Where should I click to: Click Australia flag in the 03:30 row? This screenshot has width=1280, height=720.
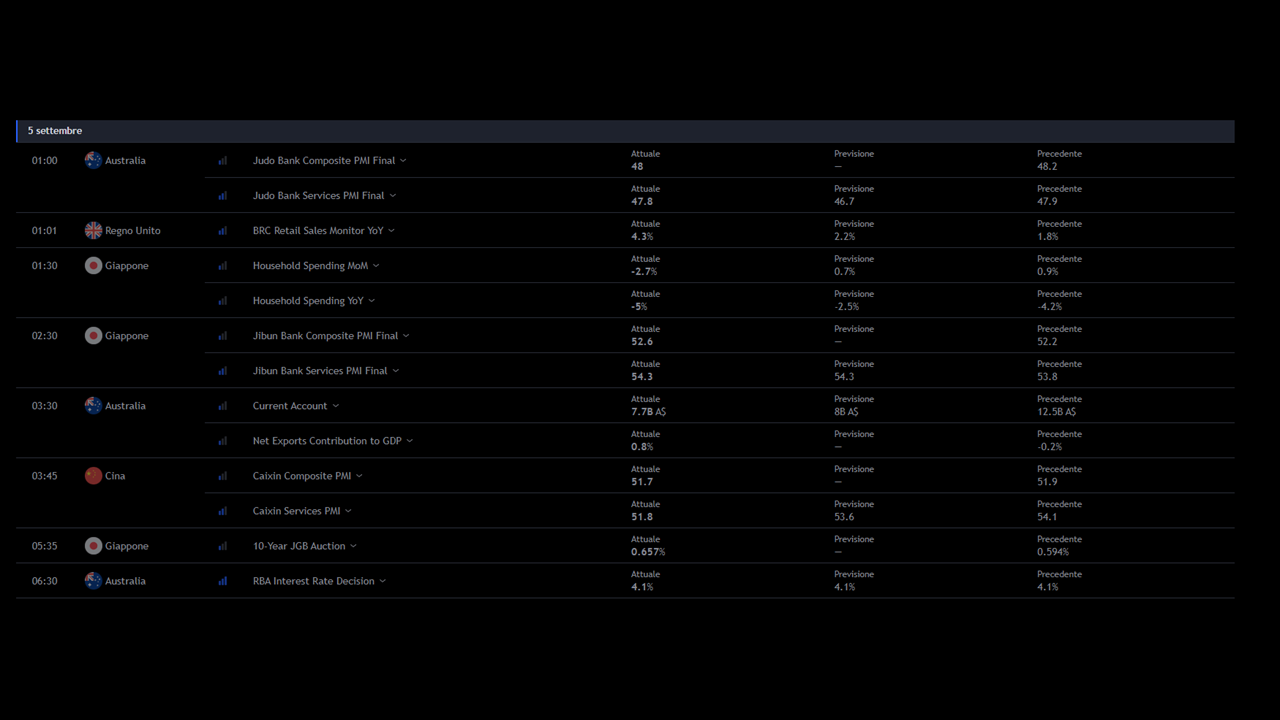pos(93,406)
